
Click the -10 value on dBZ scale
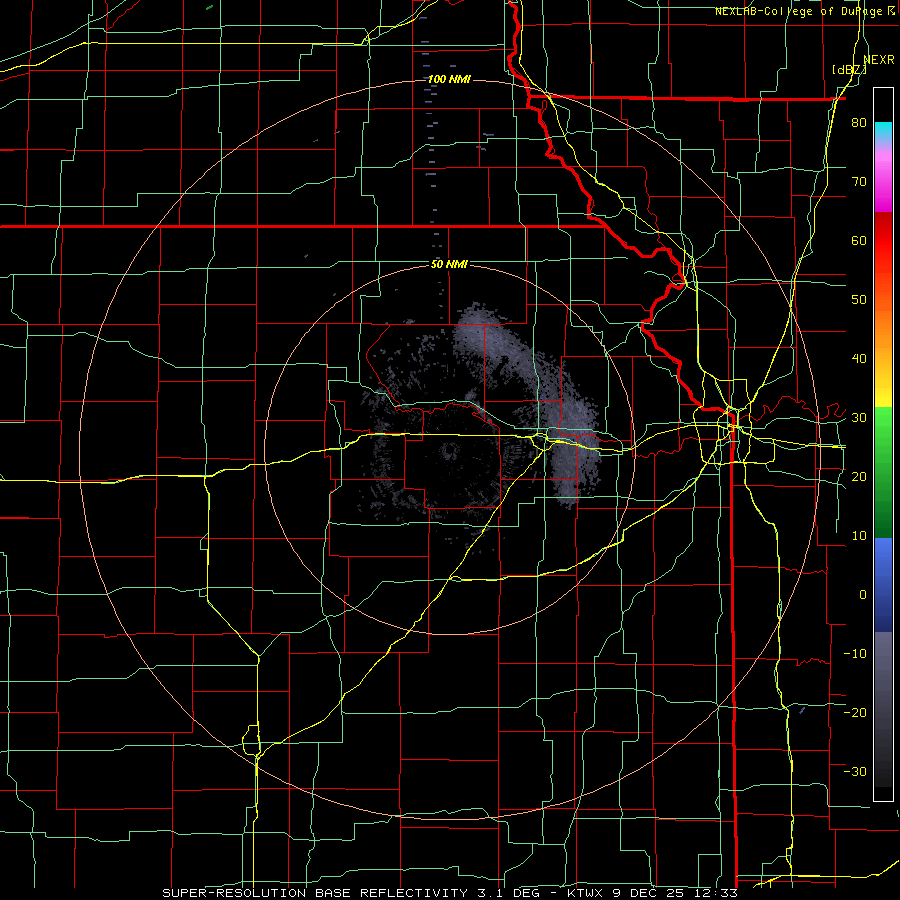point(855,654)
